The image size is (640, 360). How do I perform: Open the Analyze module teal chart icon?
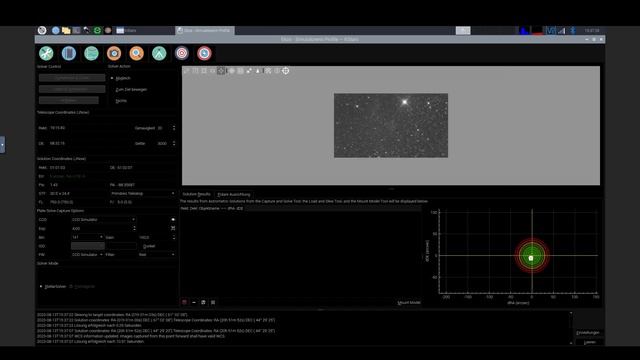(x=91, y=53)
